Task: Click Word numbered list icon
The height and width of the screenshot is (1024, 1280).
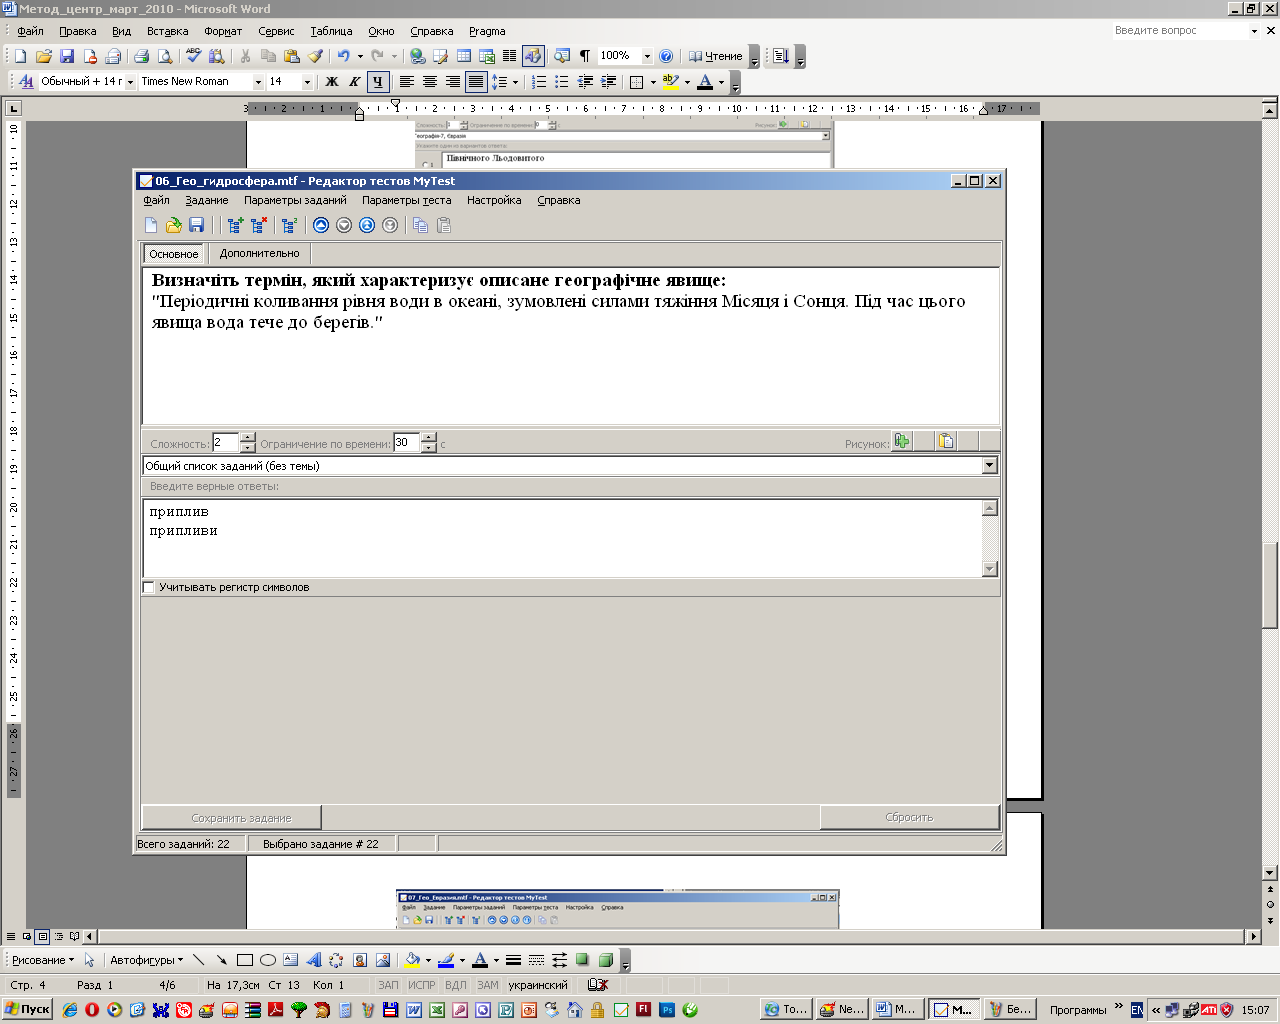Action: (x=539, y=82)
